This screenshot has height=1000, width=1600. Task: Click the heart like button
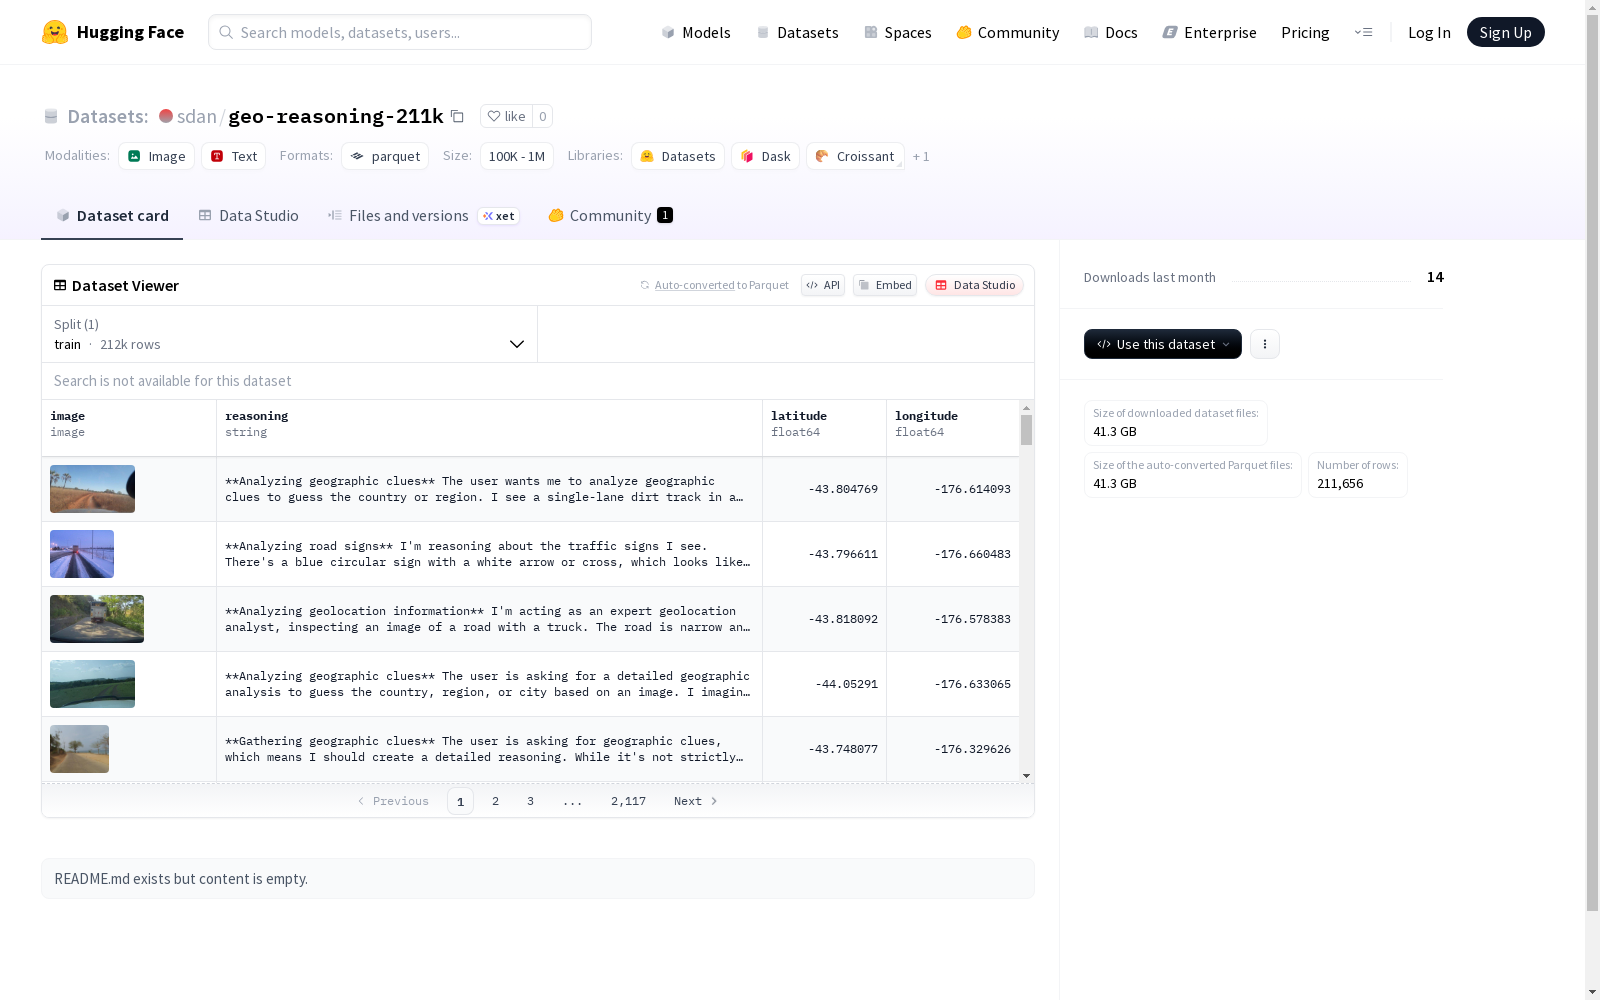pyautogui.click(x=506, y=116)
